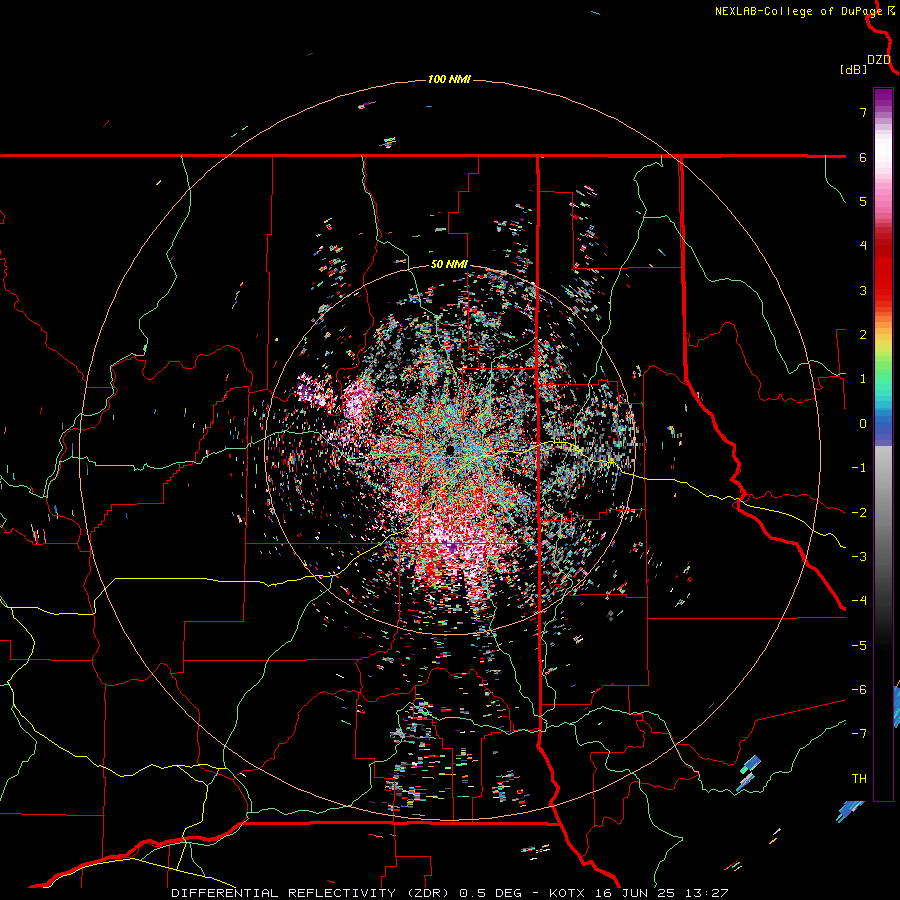This screenshot has width=900, height=900.
Task: Click the 5 value on the dB scale
Action: (x=863, y=201)
